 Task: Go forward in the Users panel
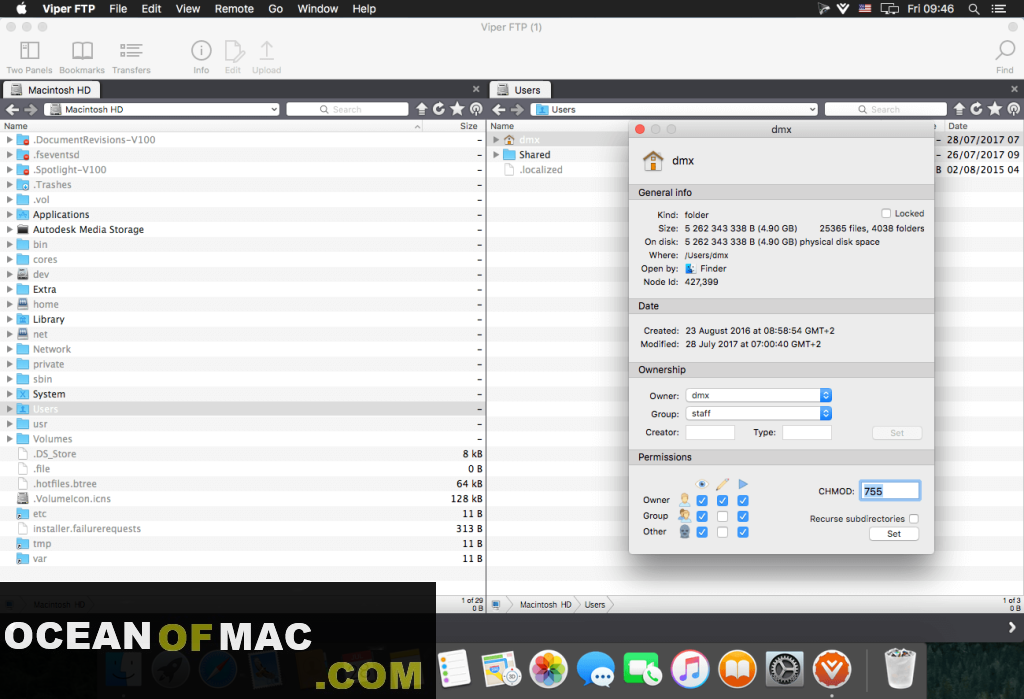pyautogui.click(x=517, y=109)
